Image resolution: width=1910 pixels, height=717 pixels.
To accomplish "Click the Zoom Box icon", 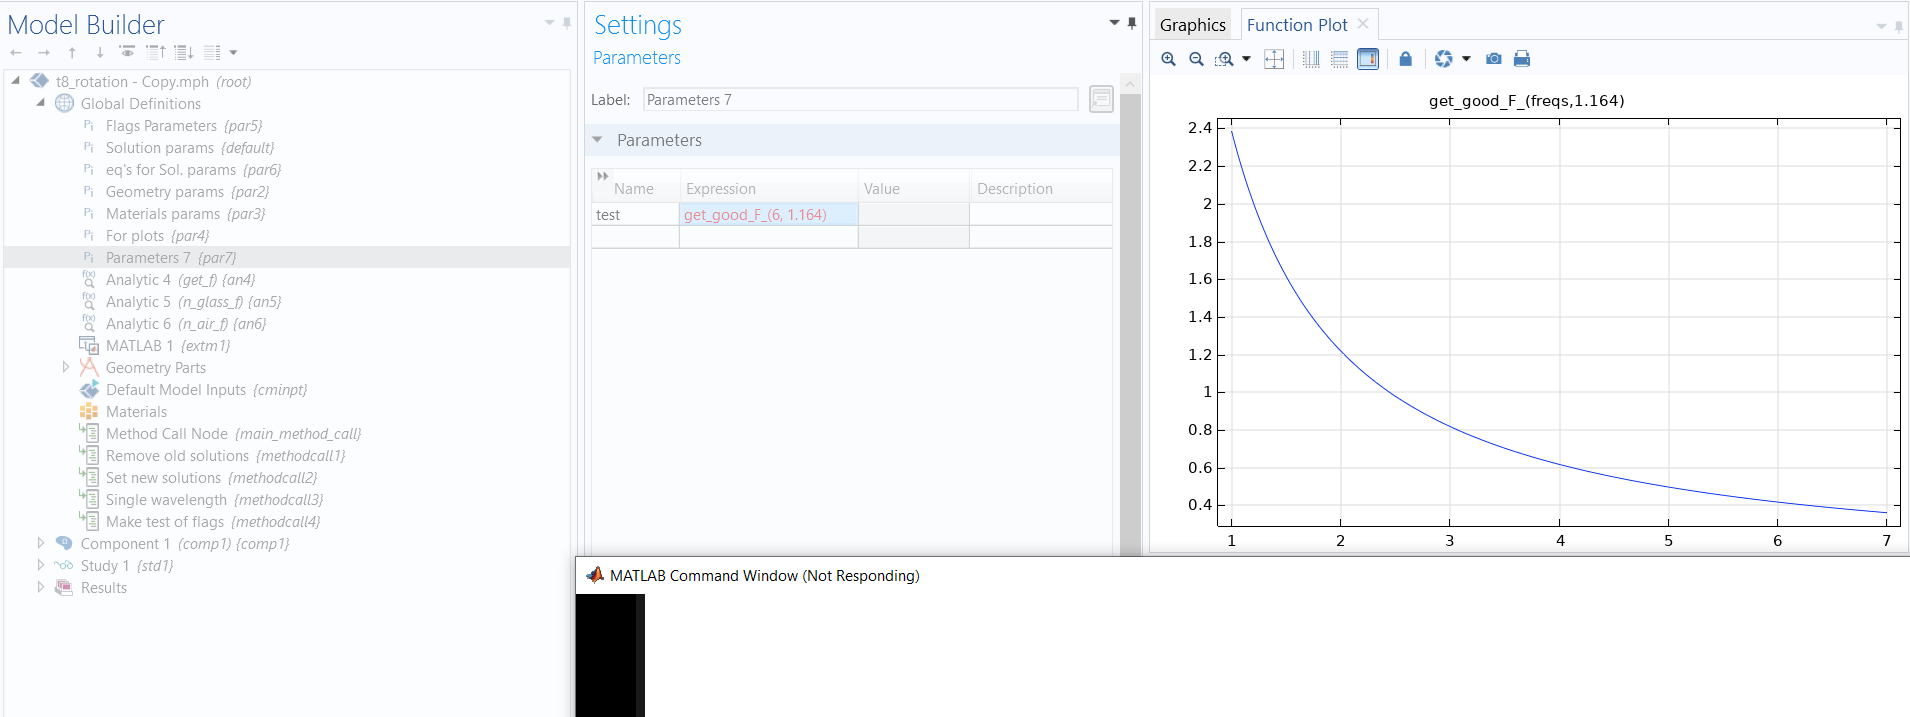I will [1224, 59].
